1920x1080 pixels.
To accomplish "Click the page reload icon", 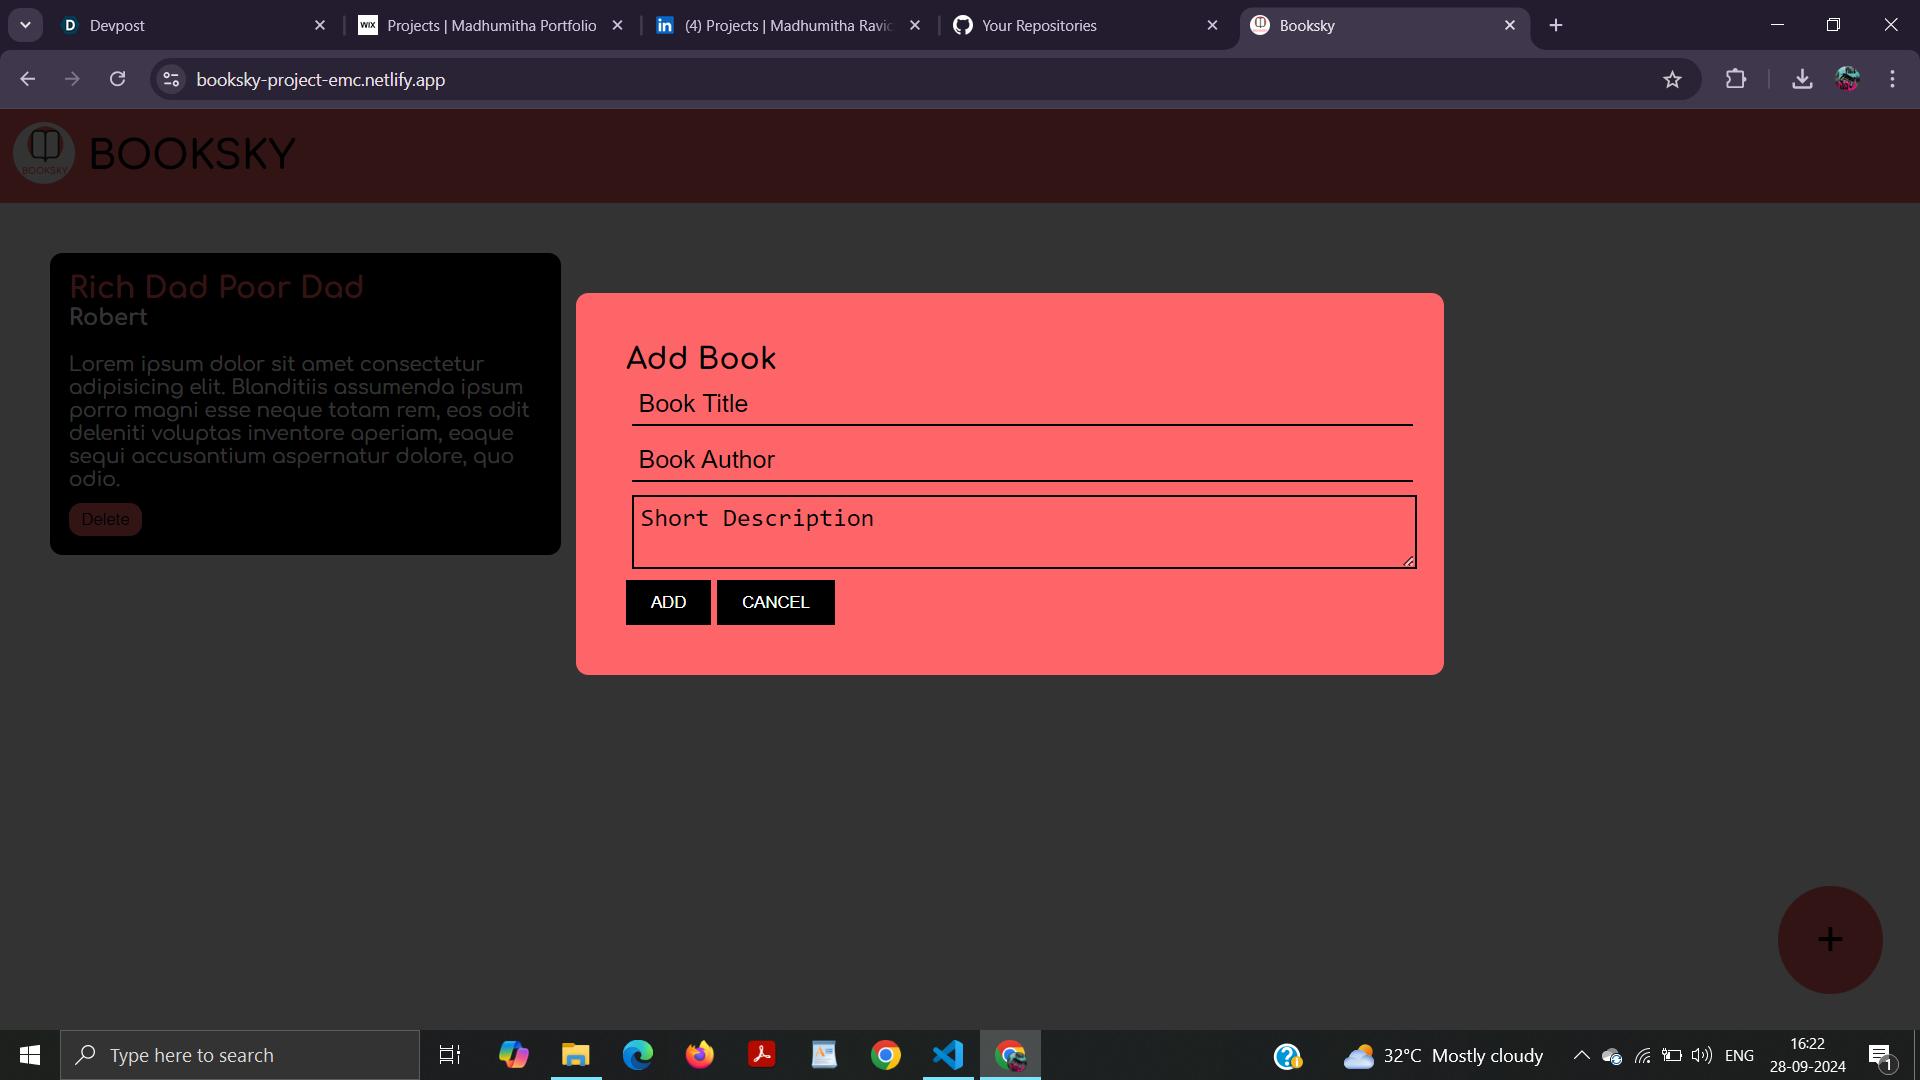I will (117, 79).
